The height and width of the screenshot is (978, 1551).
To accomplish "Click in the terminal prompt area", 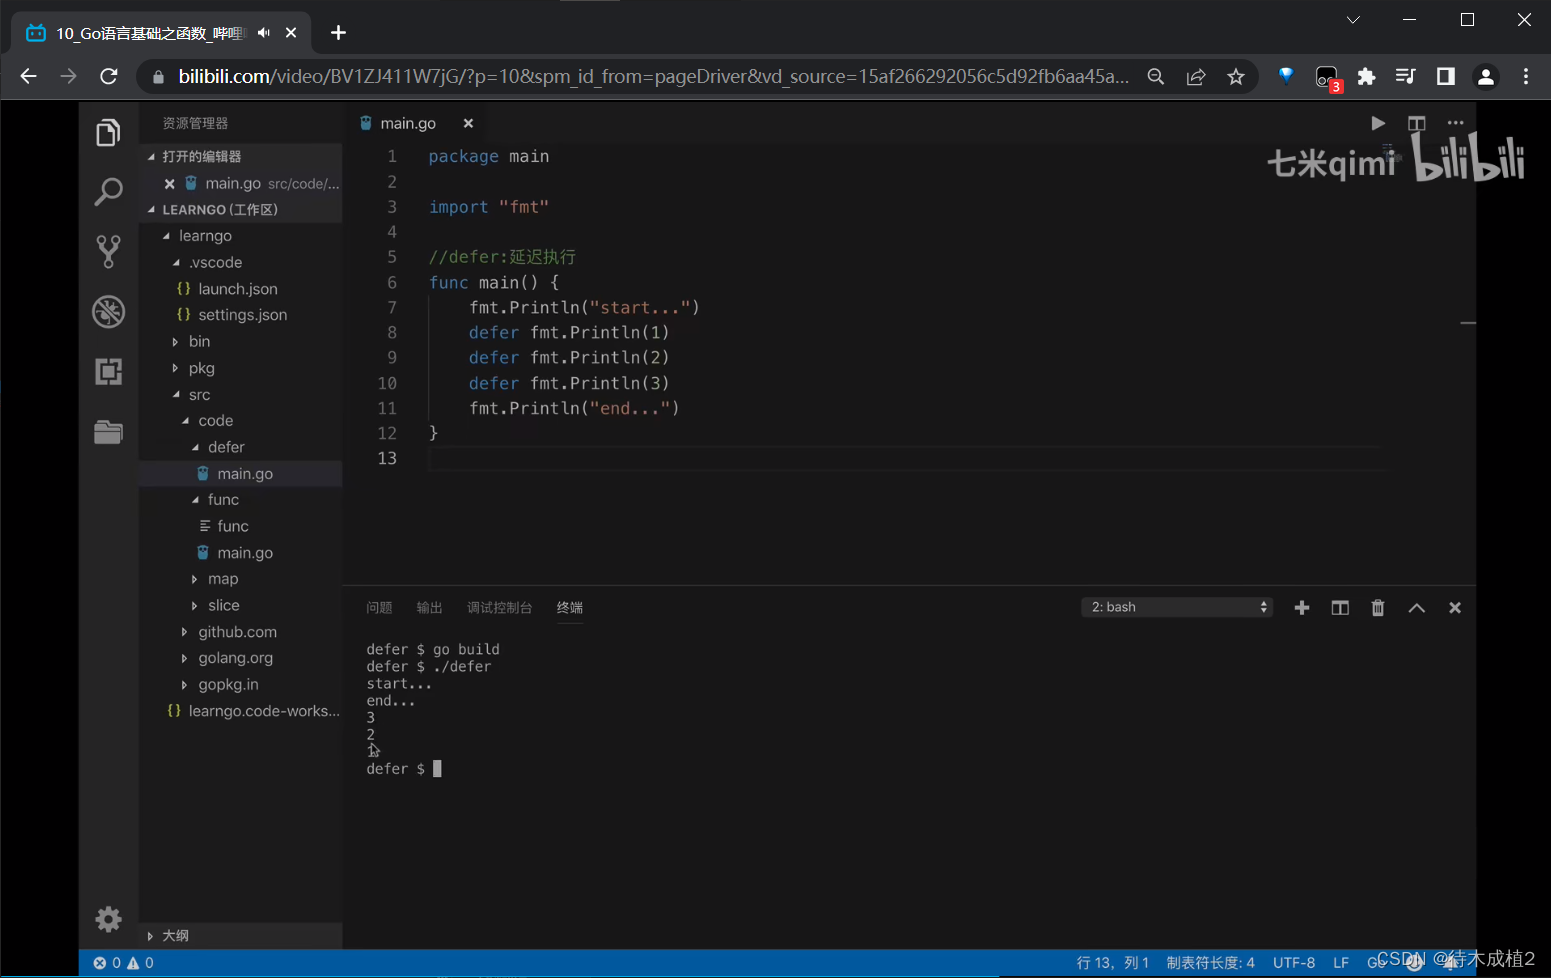I will tap(437, 769).
